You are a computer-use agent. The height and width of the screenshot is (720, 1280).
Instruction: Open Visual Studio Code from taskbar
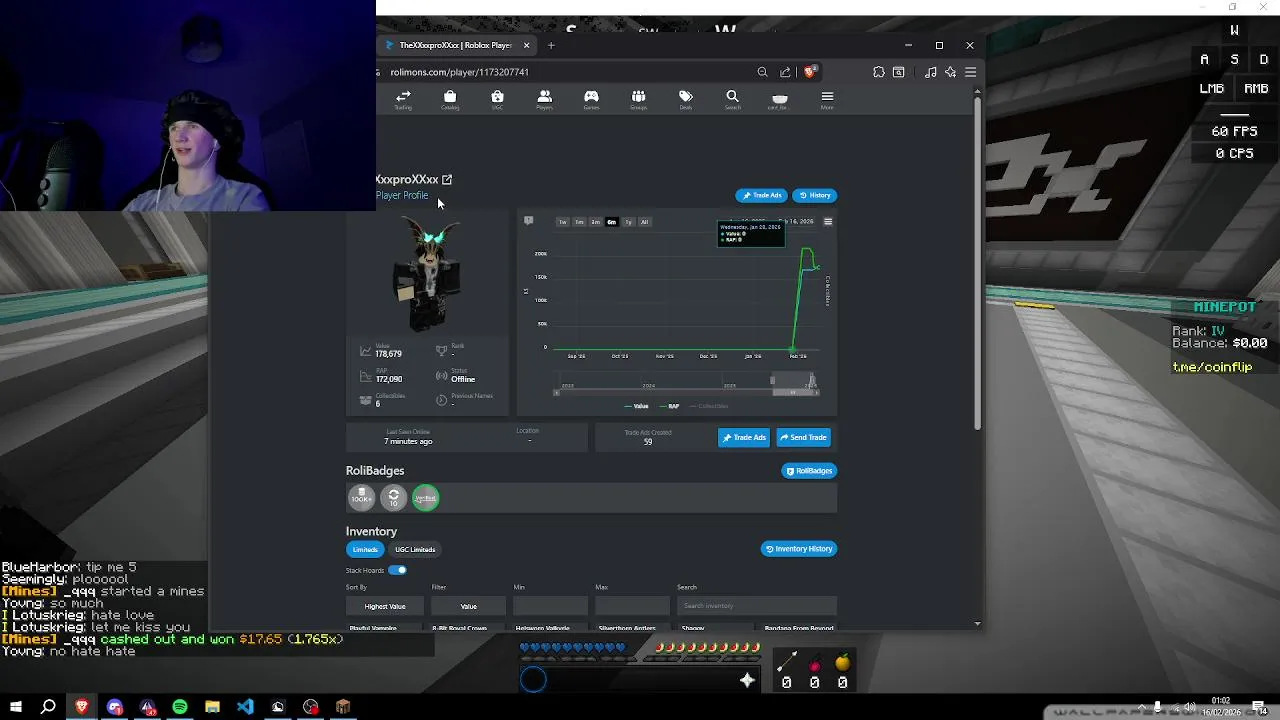(x=245, y=707)
